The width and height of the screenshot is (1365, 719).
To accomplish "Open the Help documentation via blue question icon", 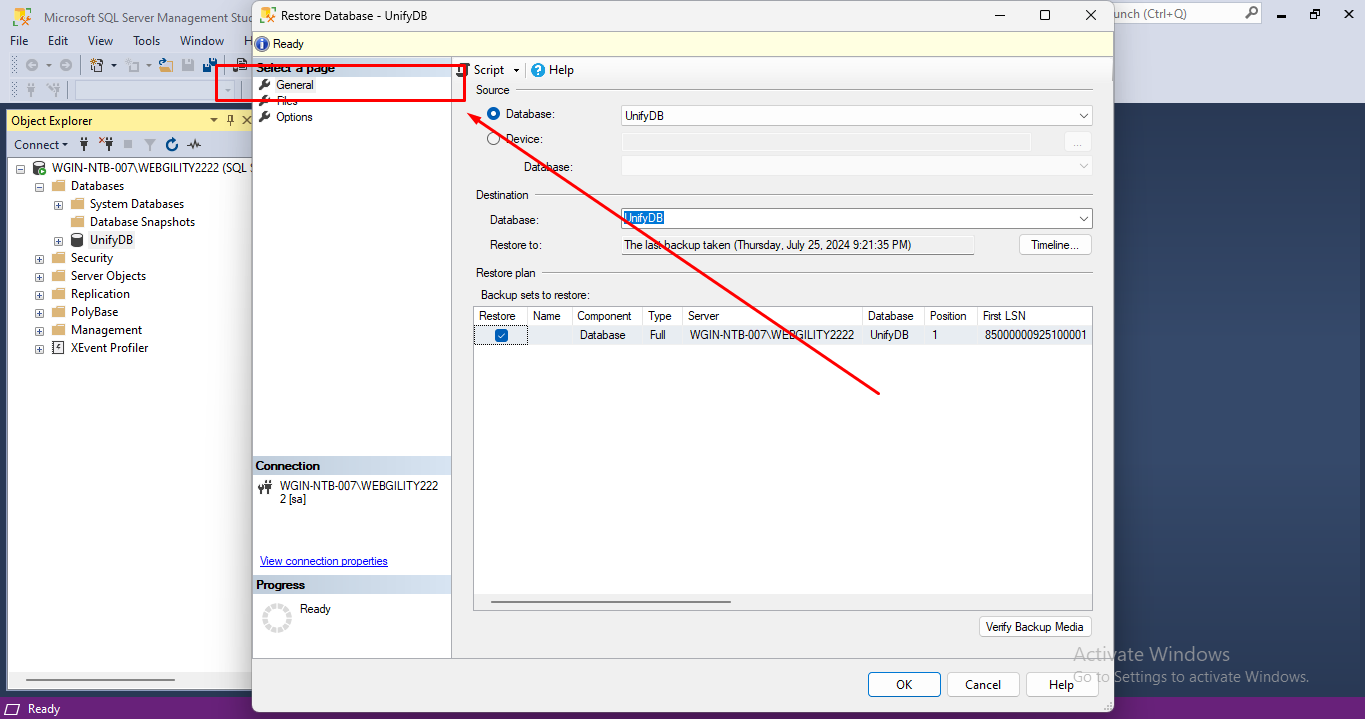I will click(x=537, y=70).
